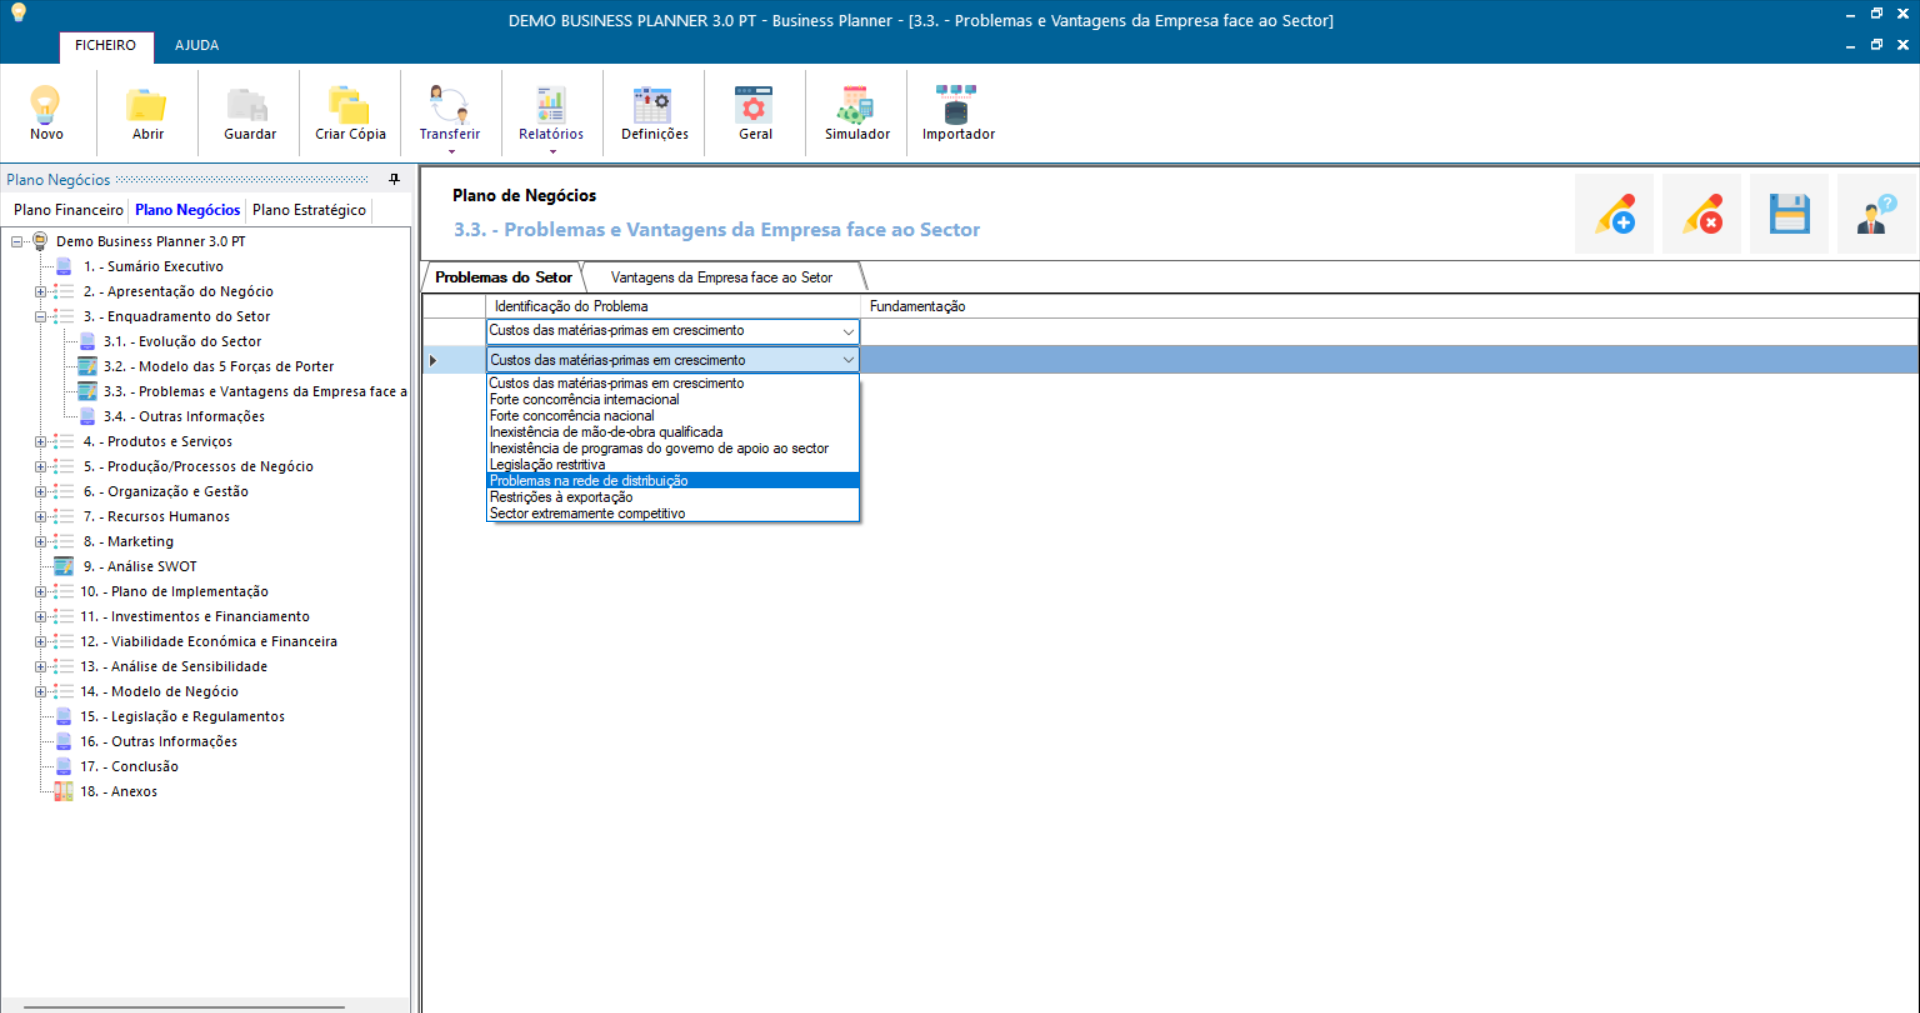
Task: Select 13. Análise de Sensibilidade item
Action: [x=174, y=666]
